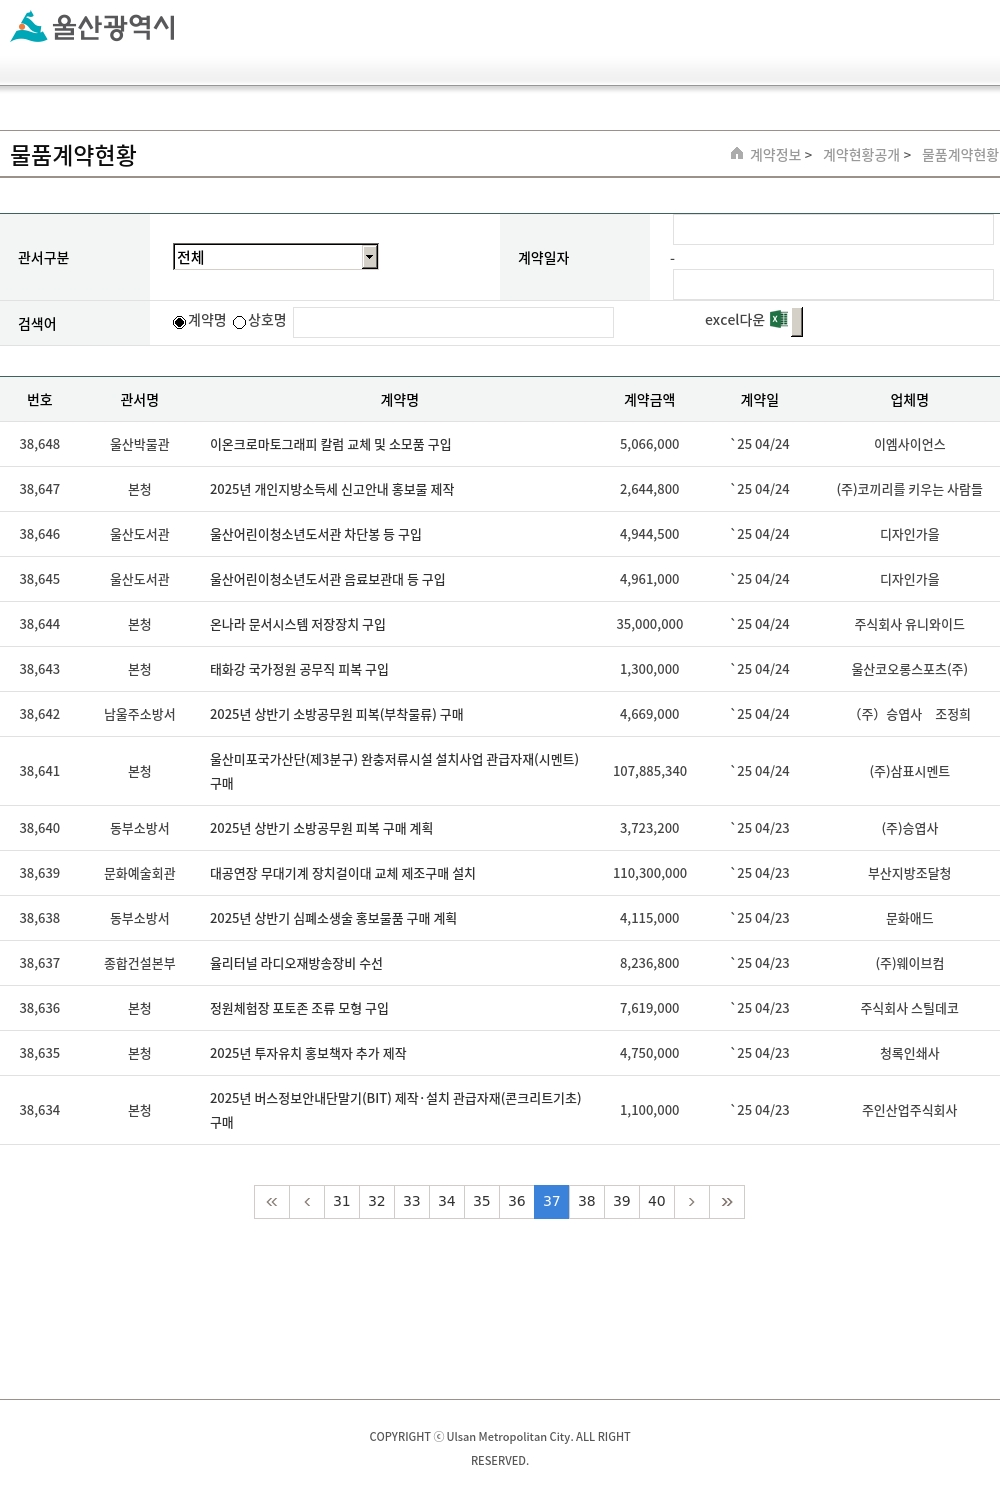Click amount 110,300,000
The image size is (1000, 1500).
point(650,874)
